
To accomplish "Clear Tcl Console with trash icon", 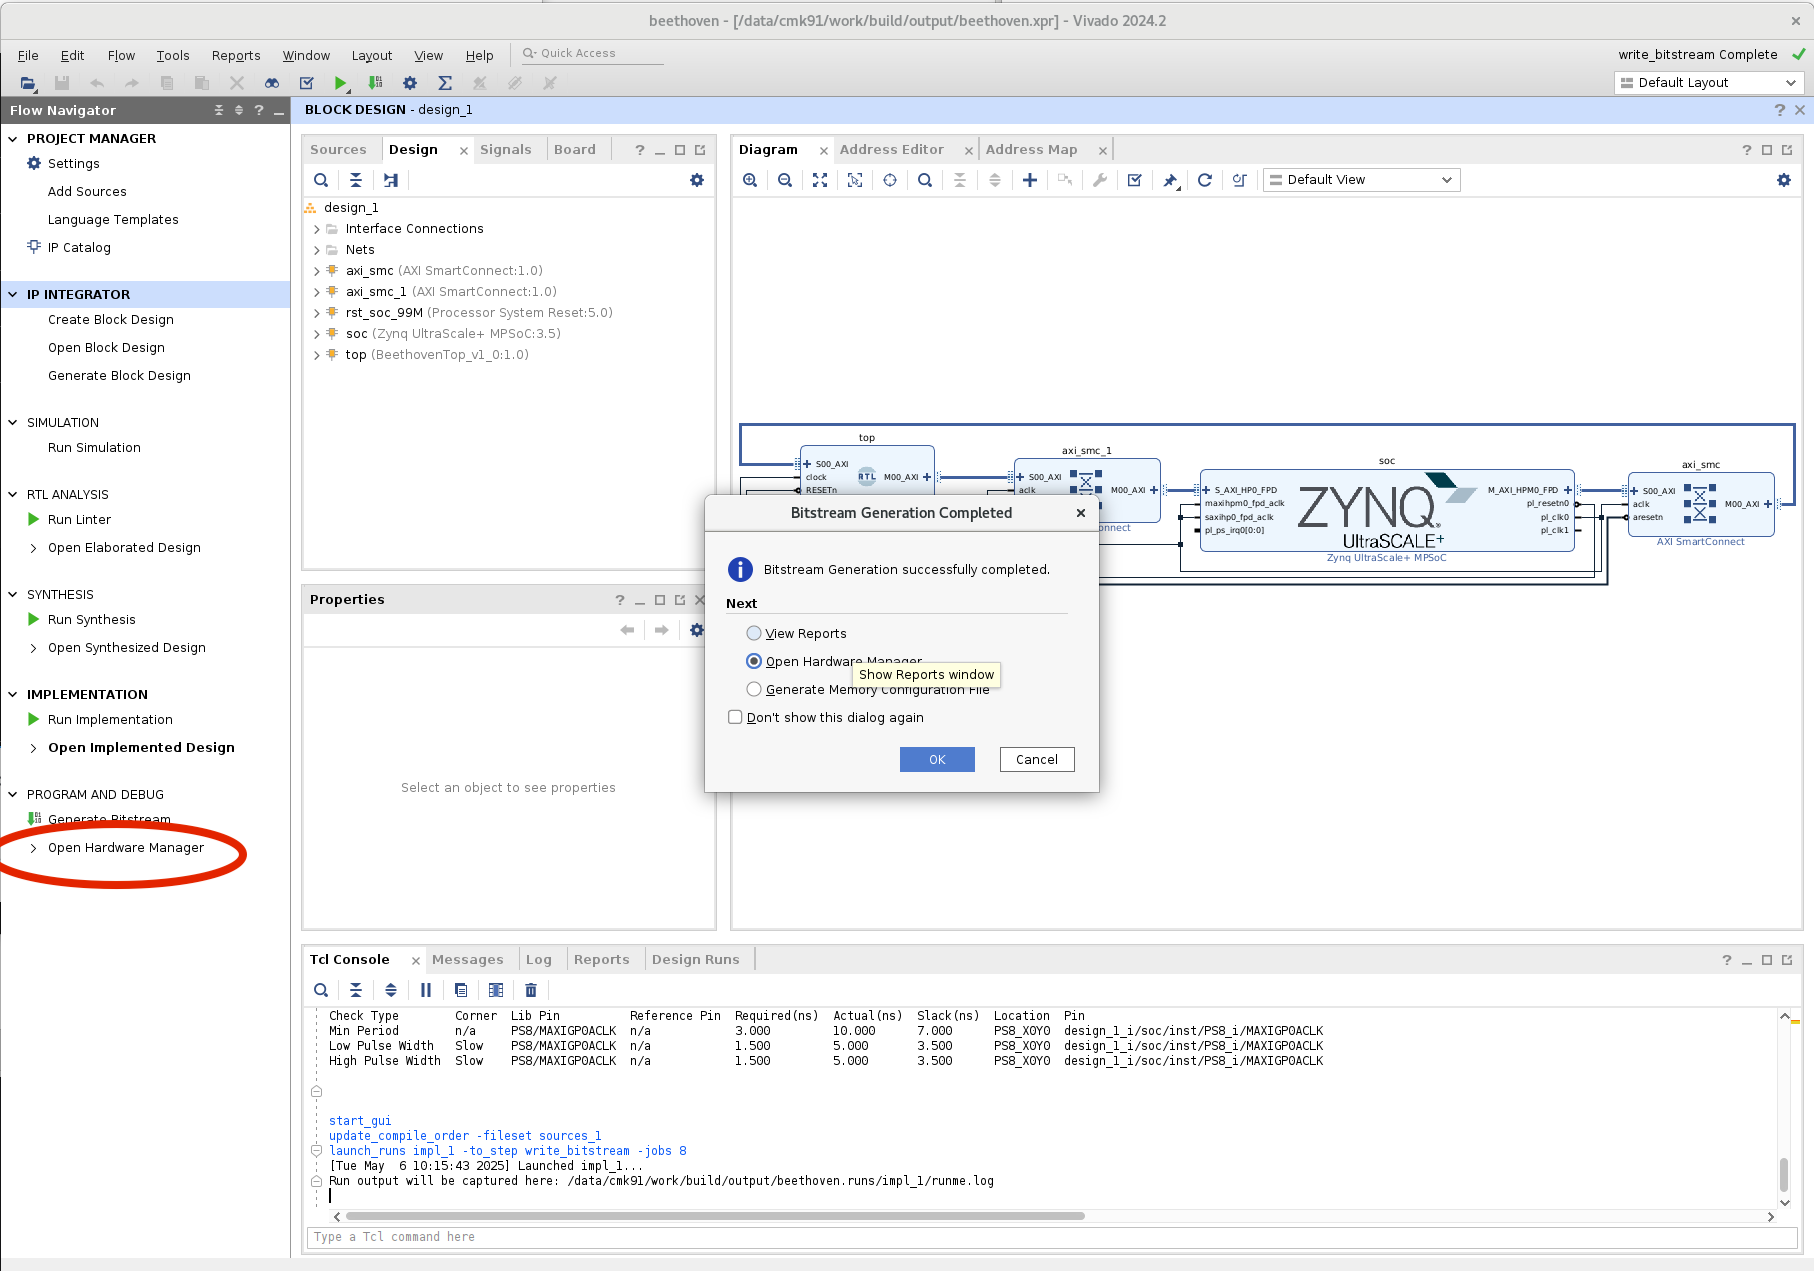I will click(x=531, y=990).
